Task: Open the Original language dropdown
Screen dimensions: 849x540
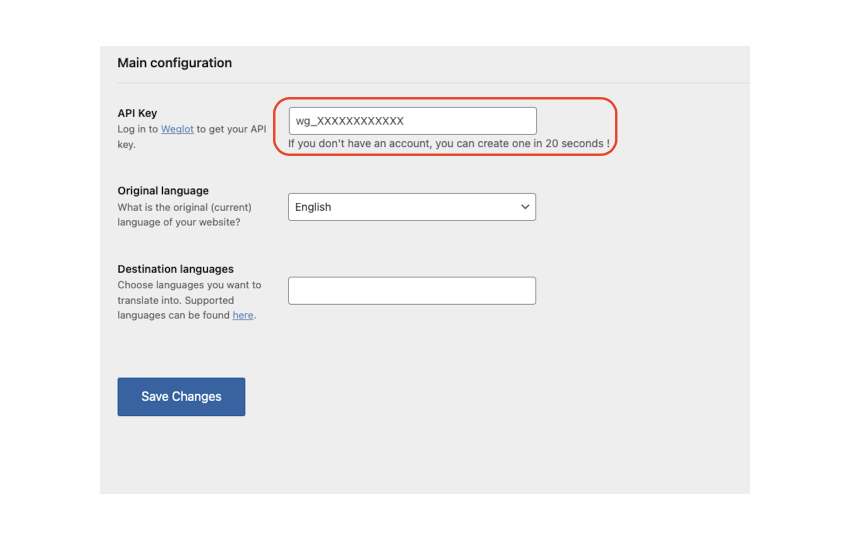Action: (412, 207)
